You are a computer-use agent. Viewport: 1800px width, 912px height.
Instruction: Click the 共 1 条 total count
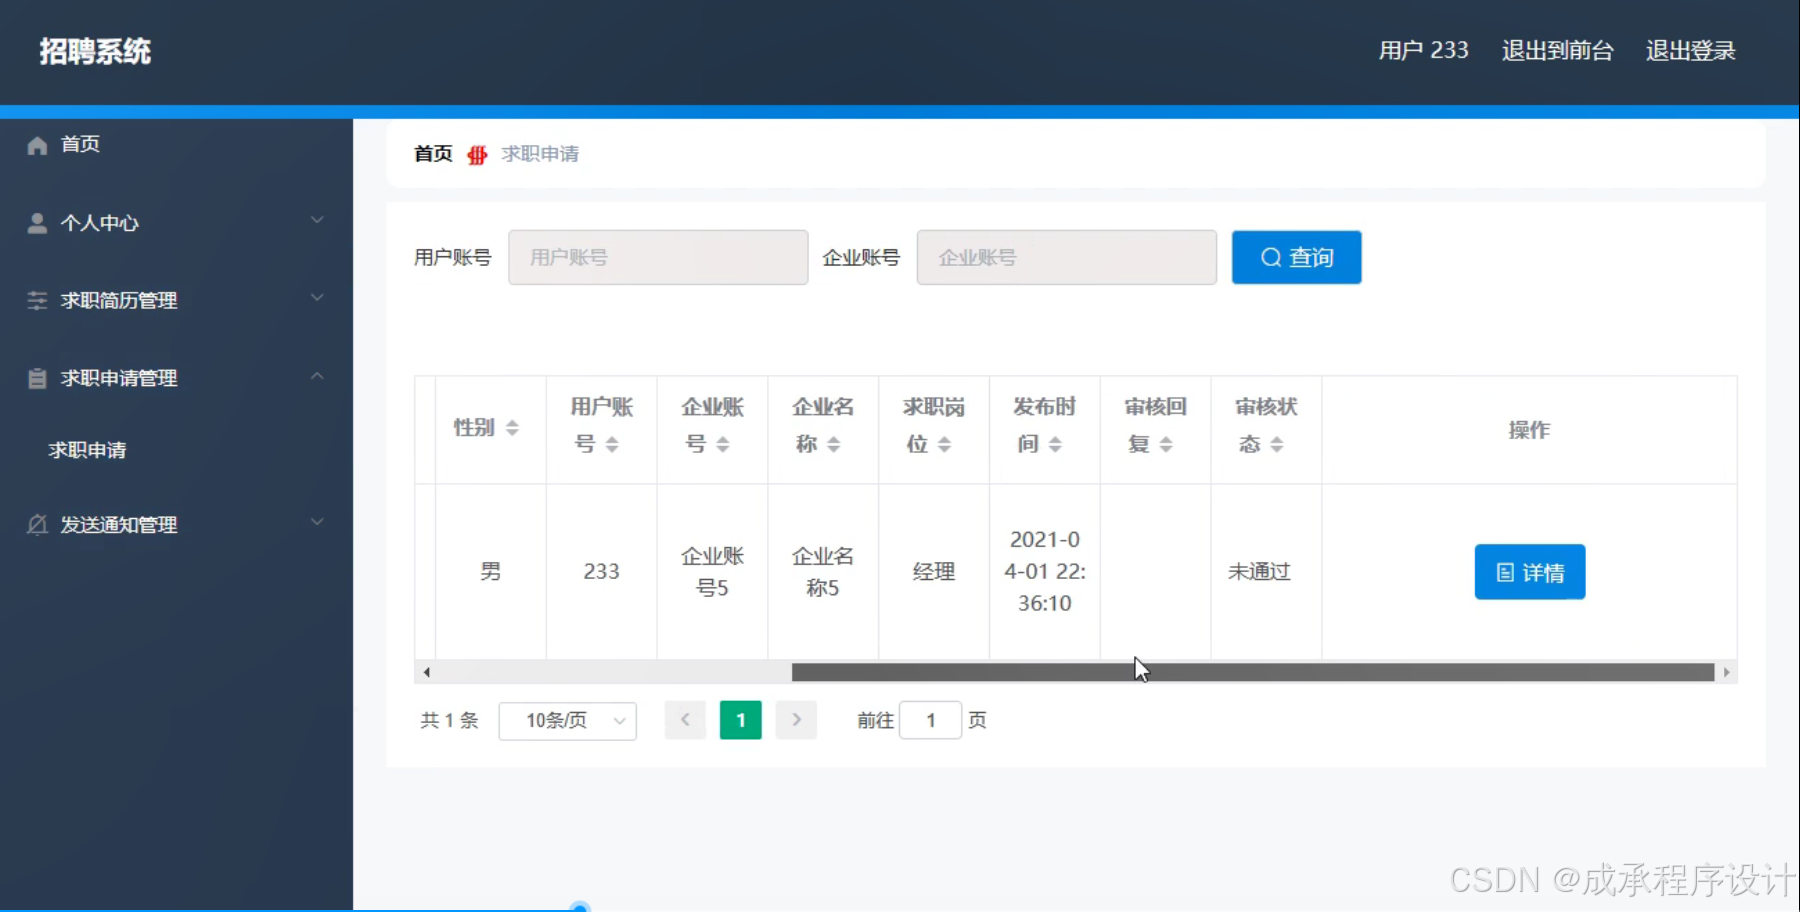pos(449,720)
